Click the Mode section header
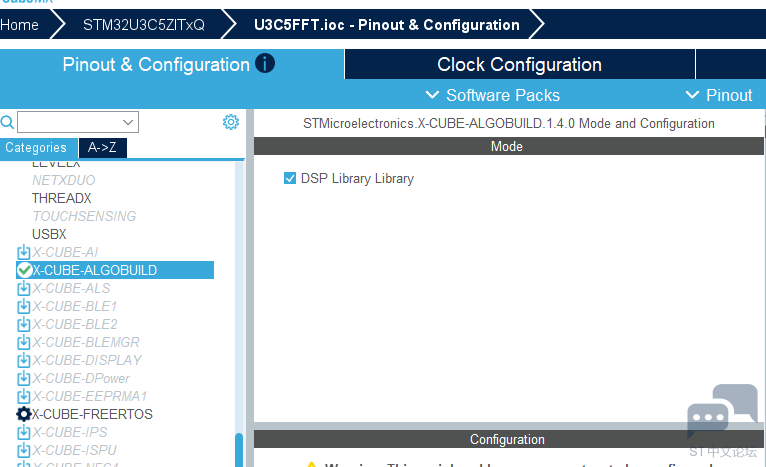Image resolution: width=766 pixels, height=467 pixels. click(509, 147)
